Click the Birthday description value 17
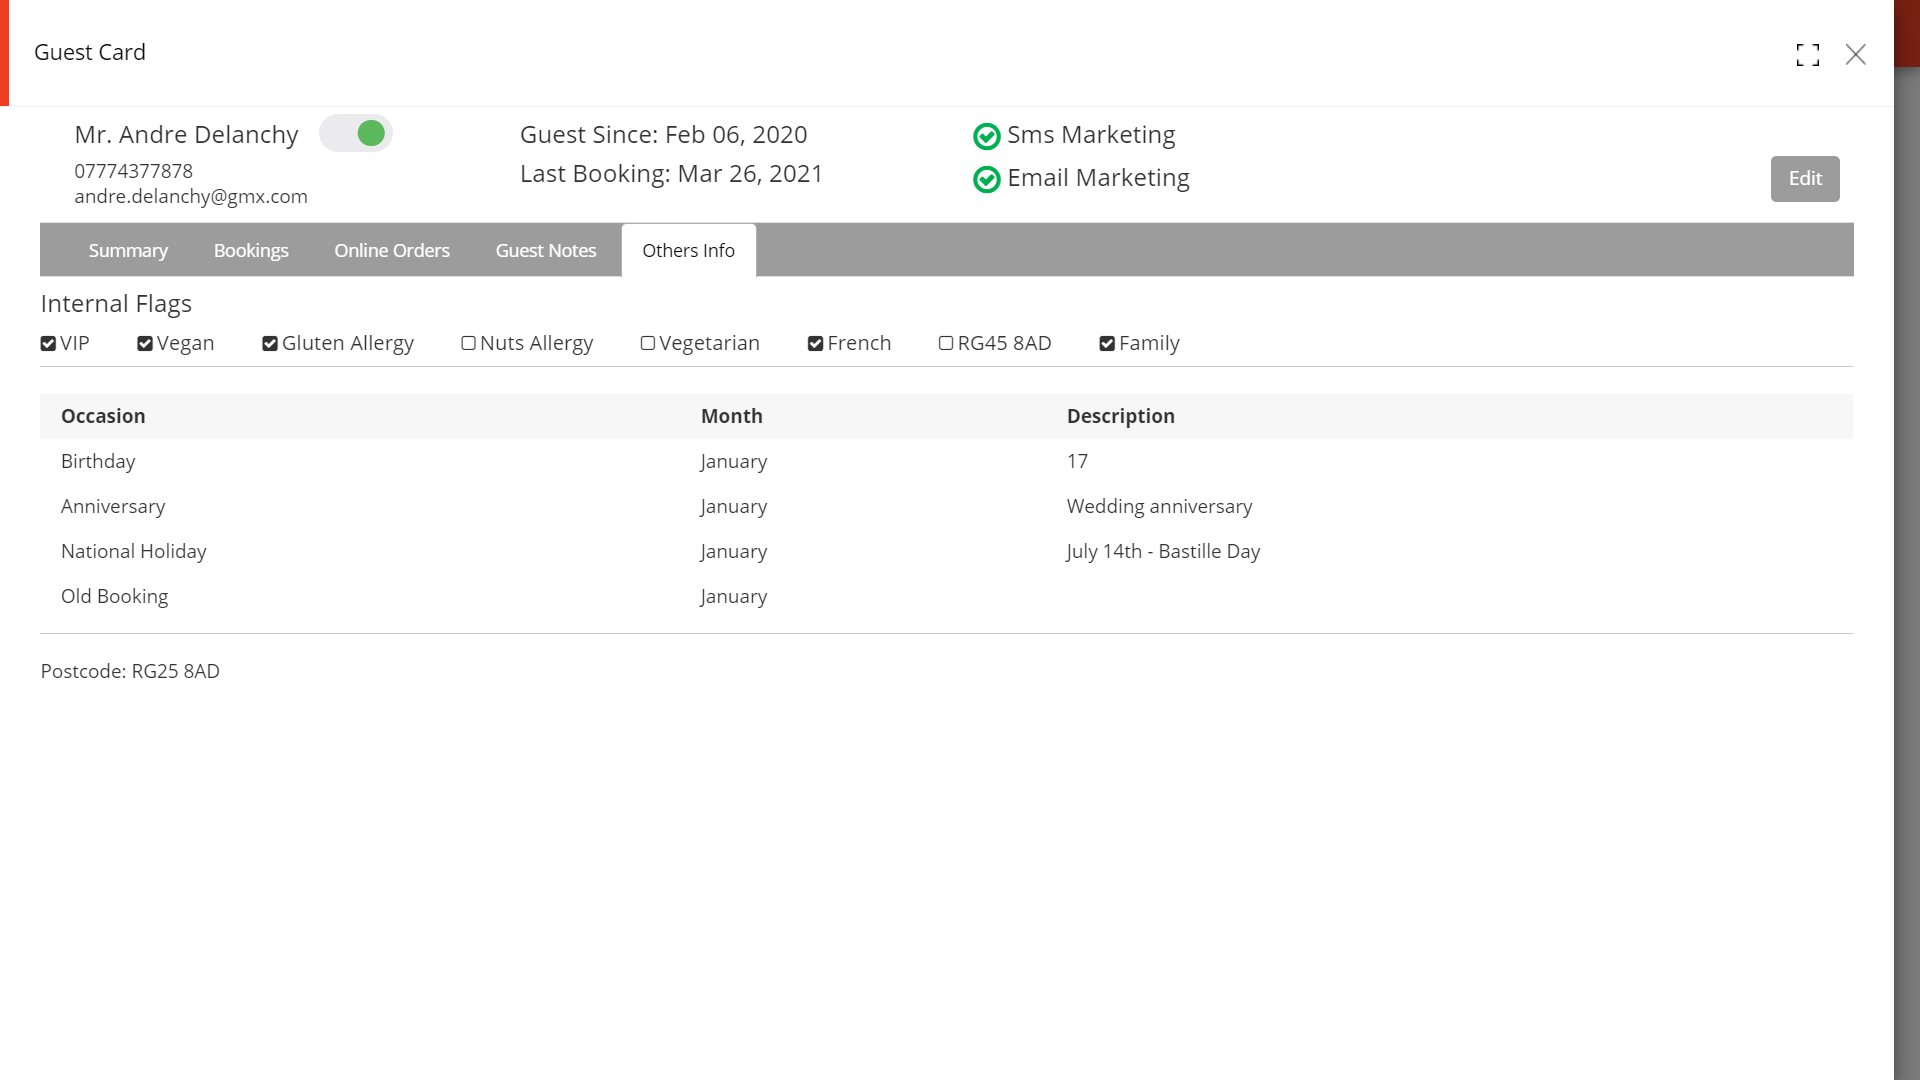Image resolution: width=1920 pixels, height=1080 pixels. (x=1077, y=461)
